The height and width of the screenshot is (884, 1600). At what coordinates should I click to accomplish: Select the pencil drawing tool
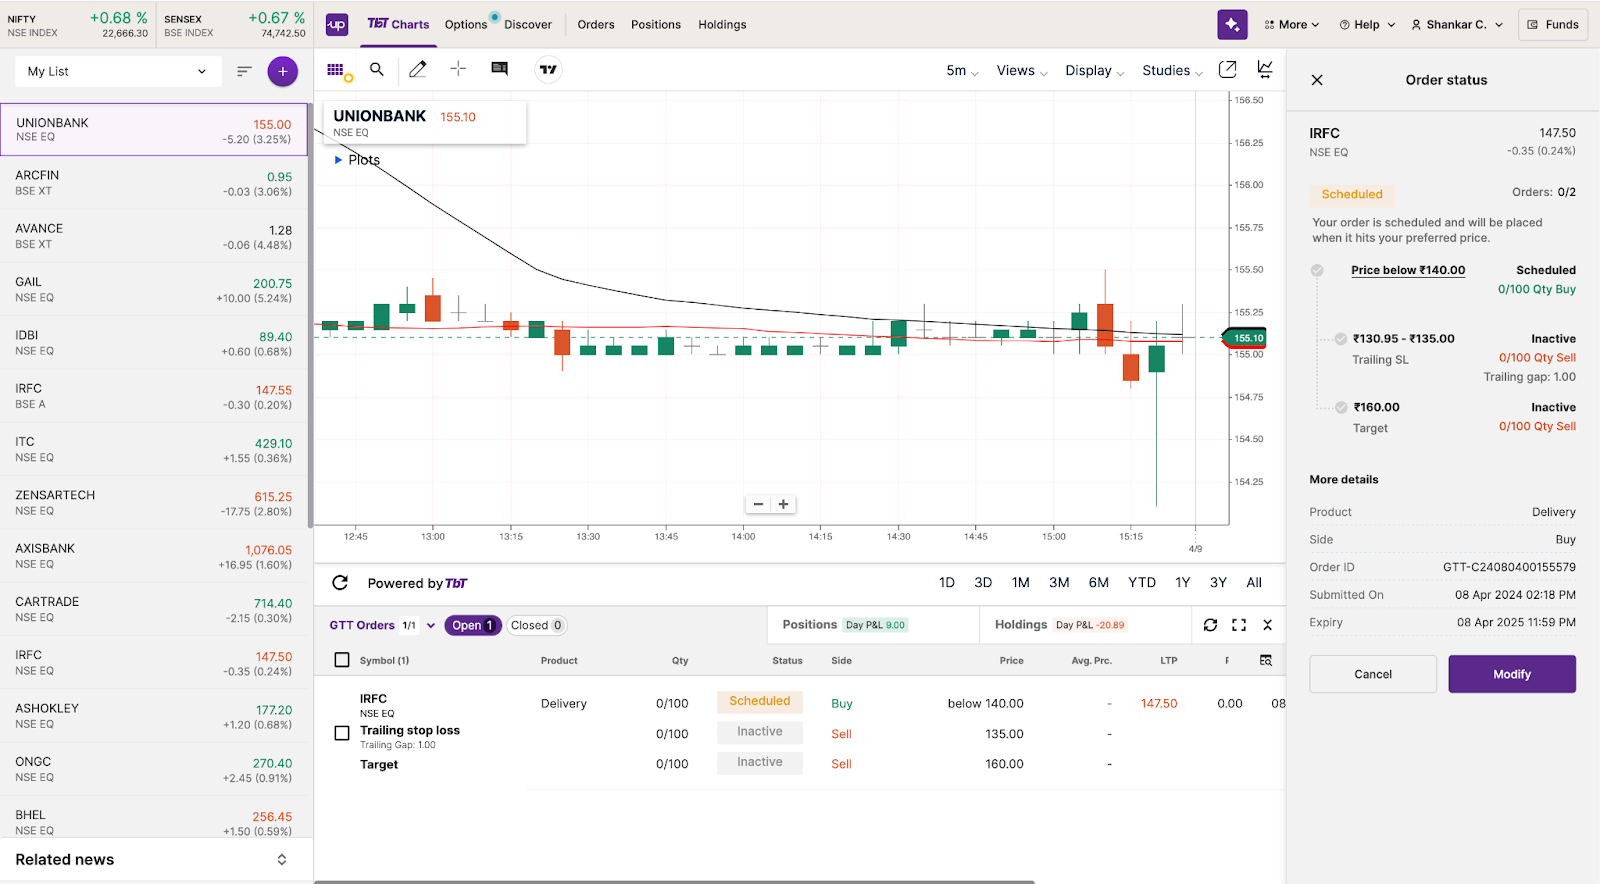(x=418, y=70)
